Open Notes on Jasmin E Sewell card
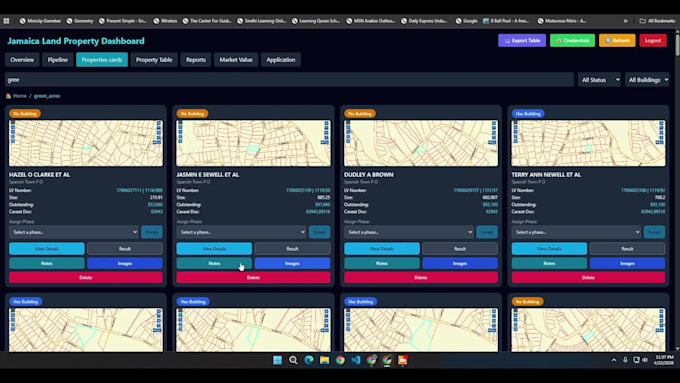The height and width of the screenshot is (383, 680). coord(214,263)
